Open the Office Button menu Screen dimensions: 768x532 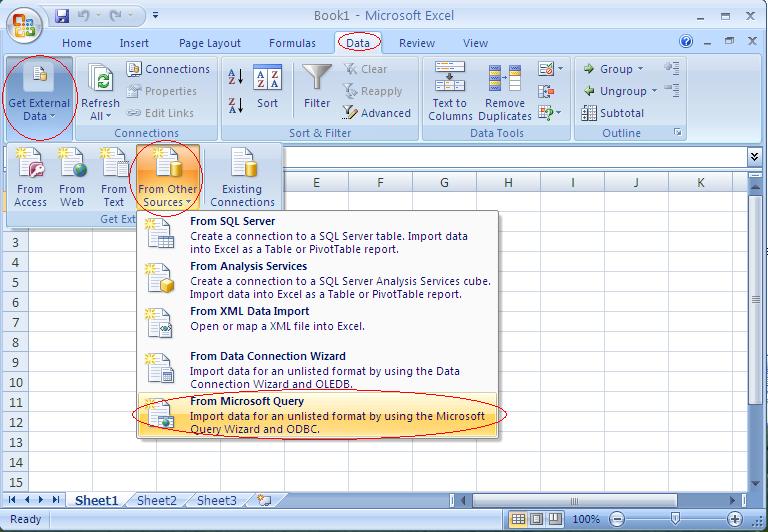[x=24, y=25]
